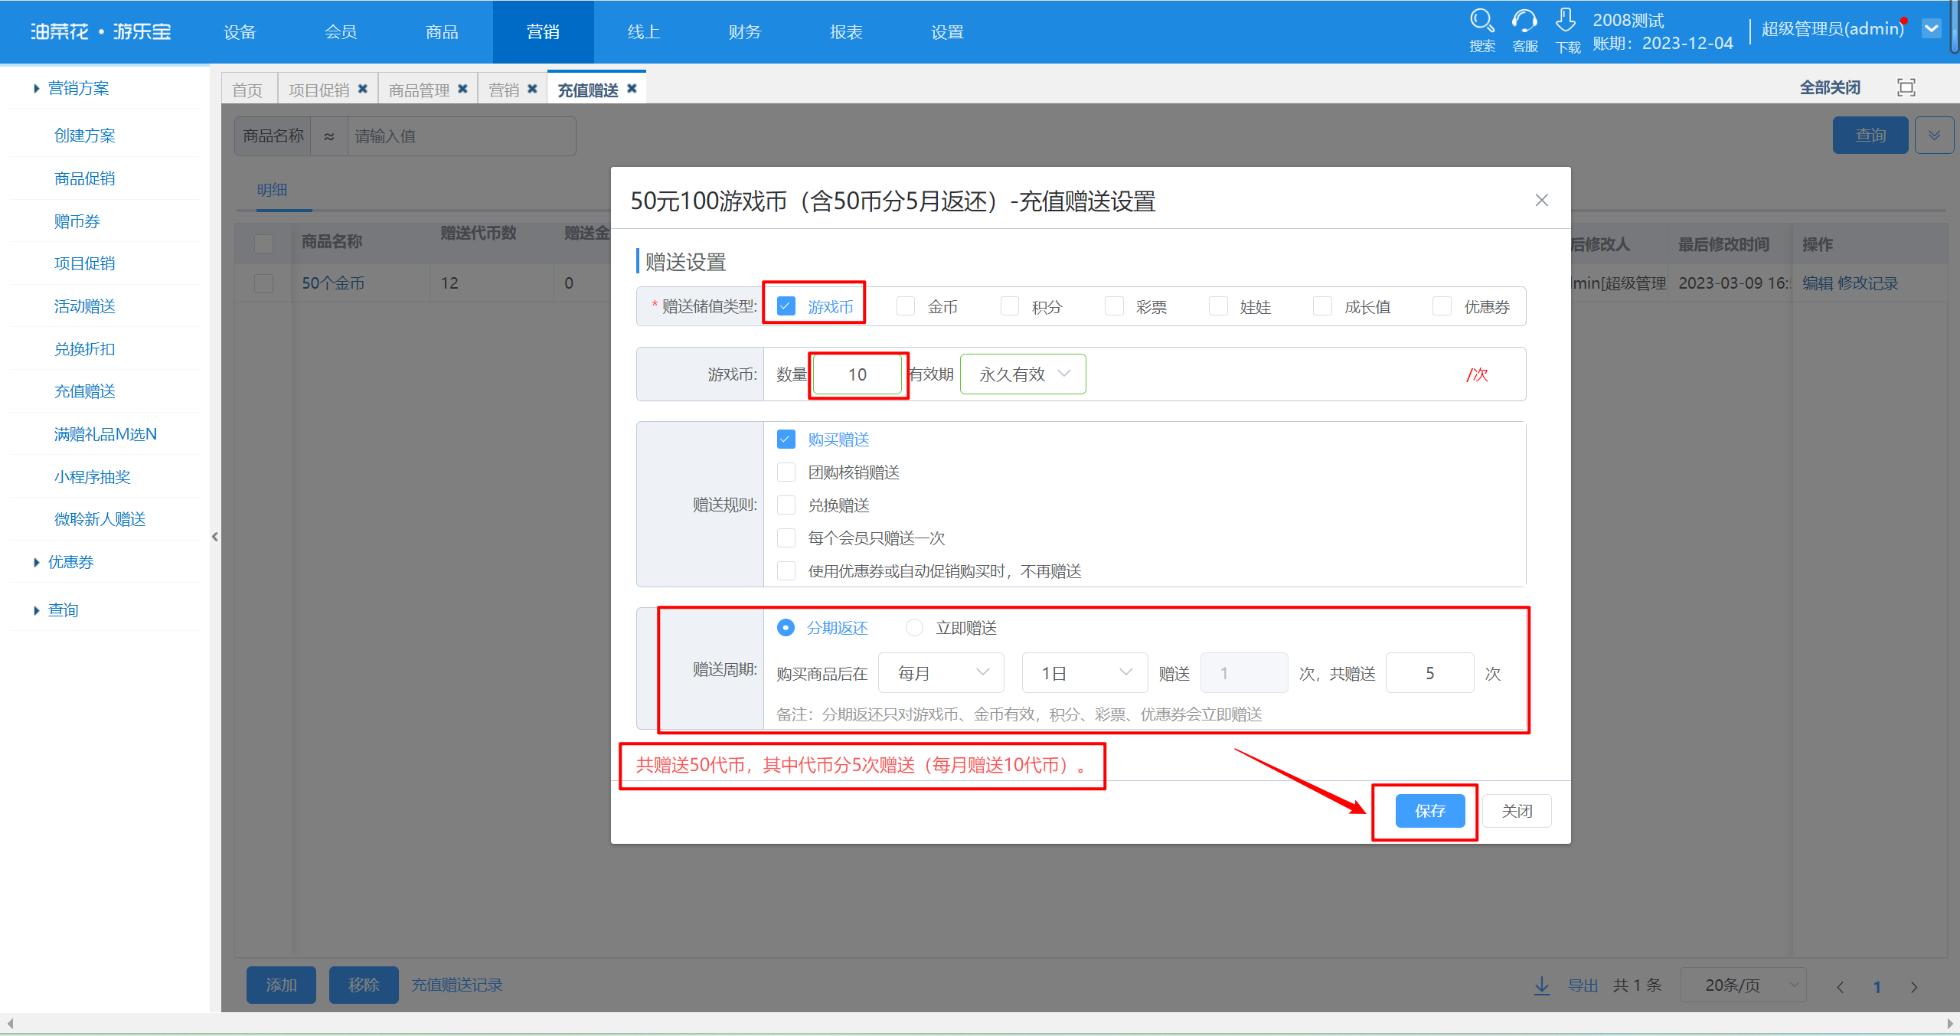Click the 编辑 link for 50个金币
Image resolution: width=1960 pixels, height=1036 pixels.
point(1817,283)
